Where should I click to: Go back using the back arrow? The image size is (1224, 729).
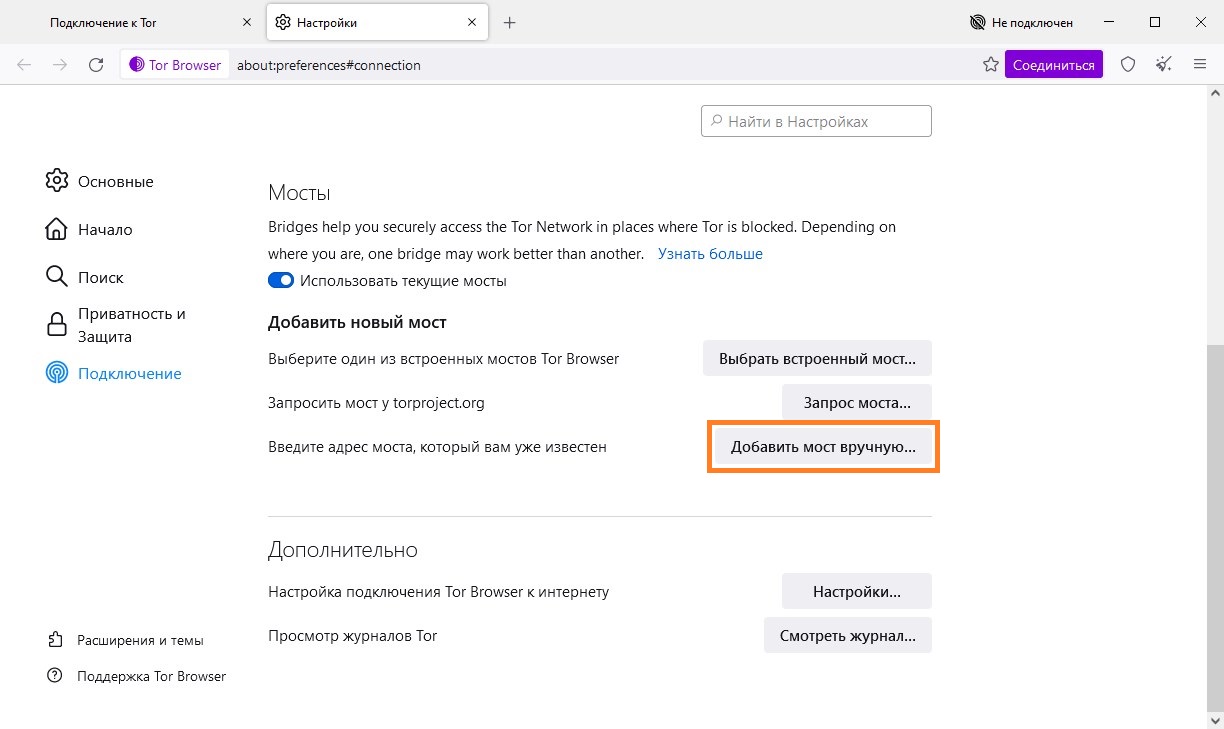coord(24,65)
